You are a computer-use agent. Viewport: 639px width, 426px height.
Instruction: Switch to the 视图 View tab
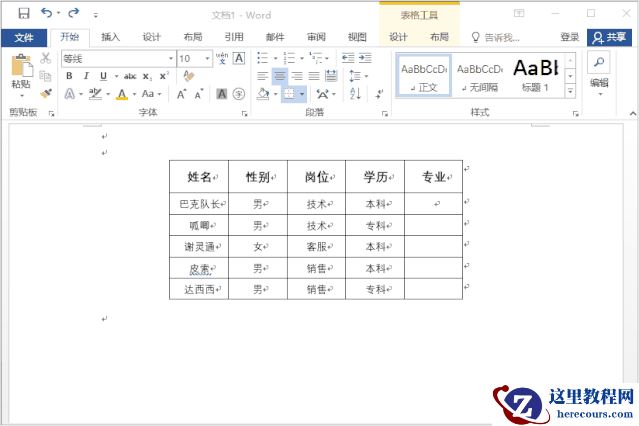357,37
